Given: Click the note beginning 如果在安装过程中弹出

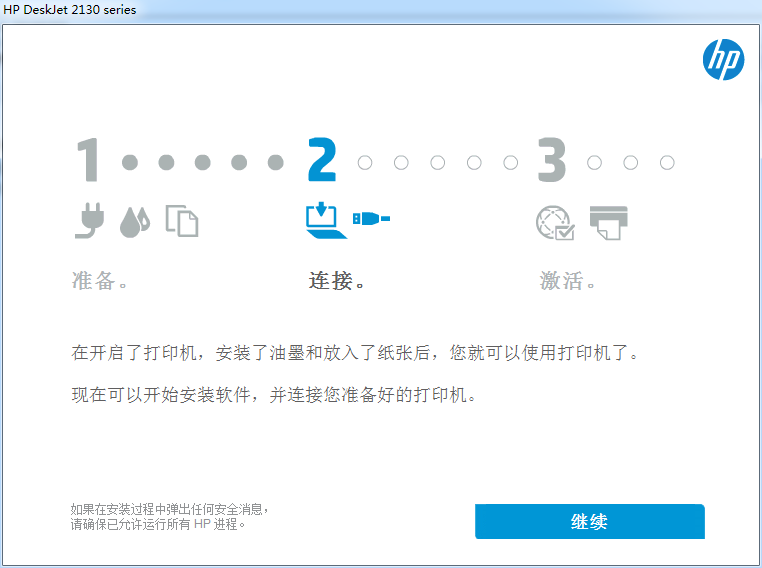Looking at the screenshot, I should (x=170, y=509).
